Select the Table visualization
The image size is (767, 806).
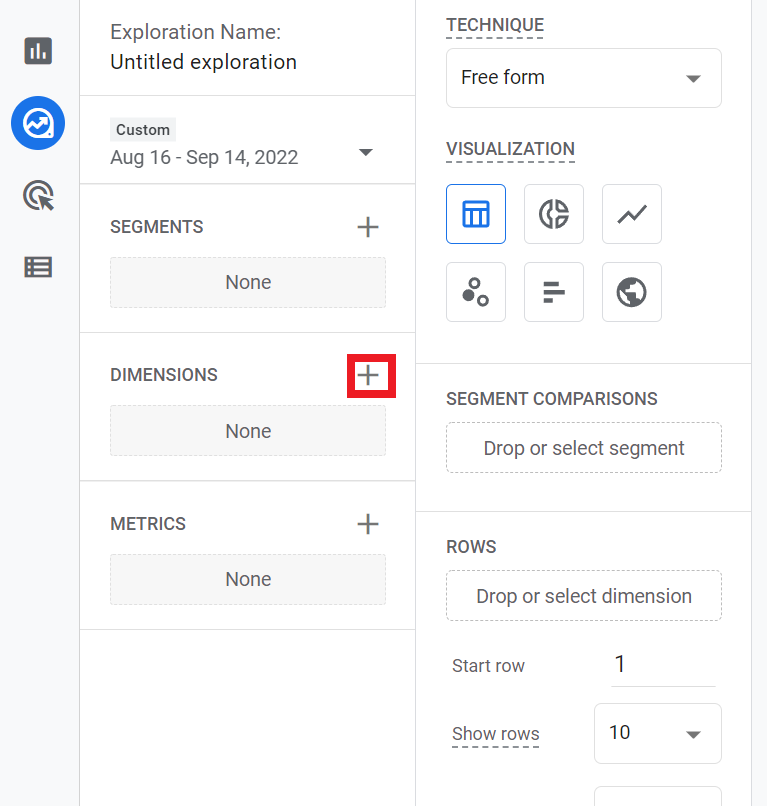(476, 214)
